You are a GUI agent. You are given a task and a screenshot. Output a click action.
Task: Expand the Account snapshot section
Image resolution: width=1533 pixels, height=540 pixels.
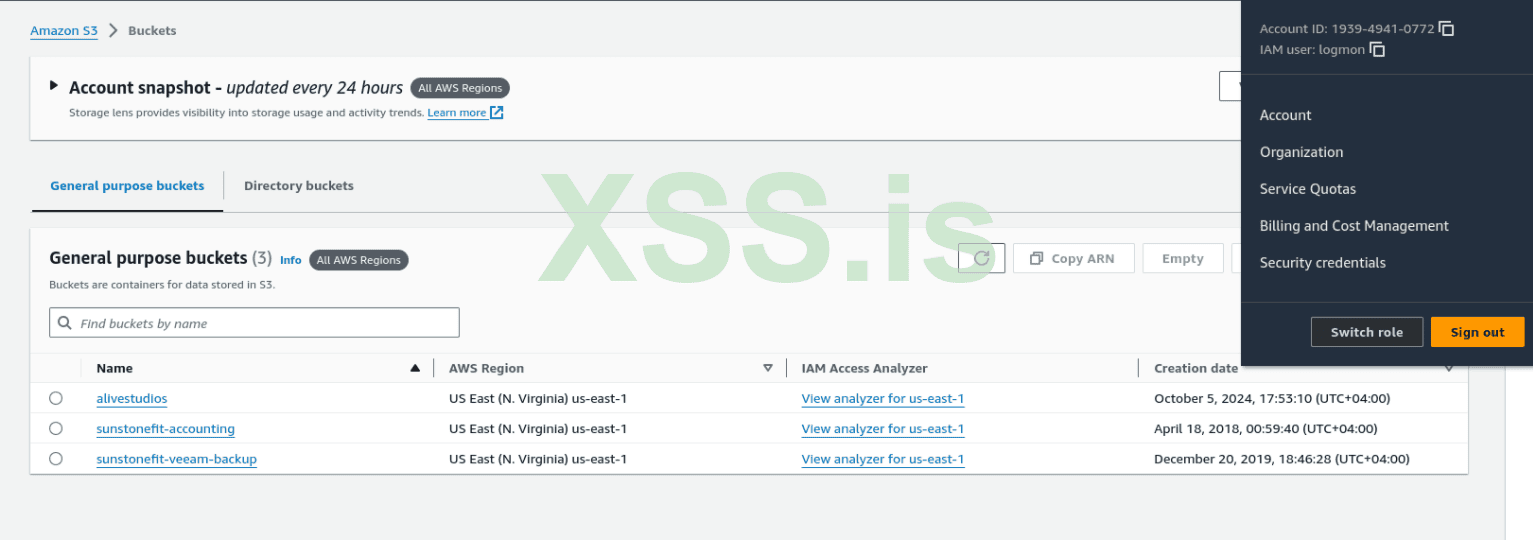(x=54, y=86)
